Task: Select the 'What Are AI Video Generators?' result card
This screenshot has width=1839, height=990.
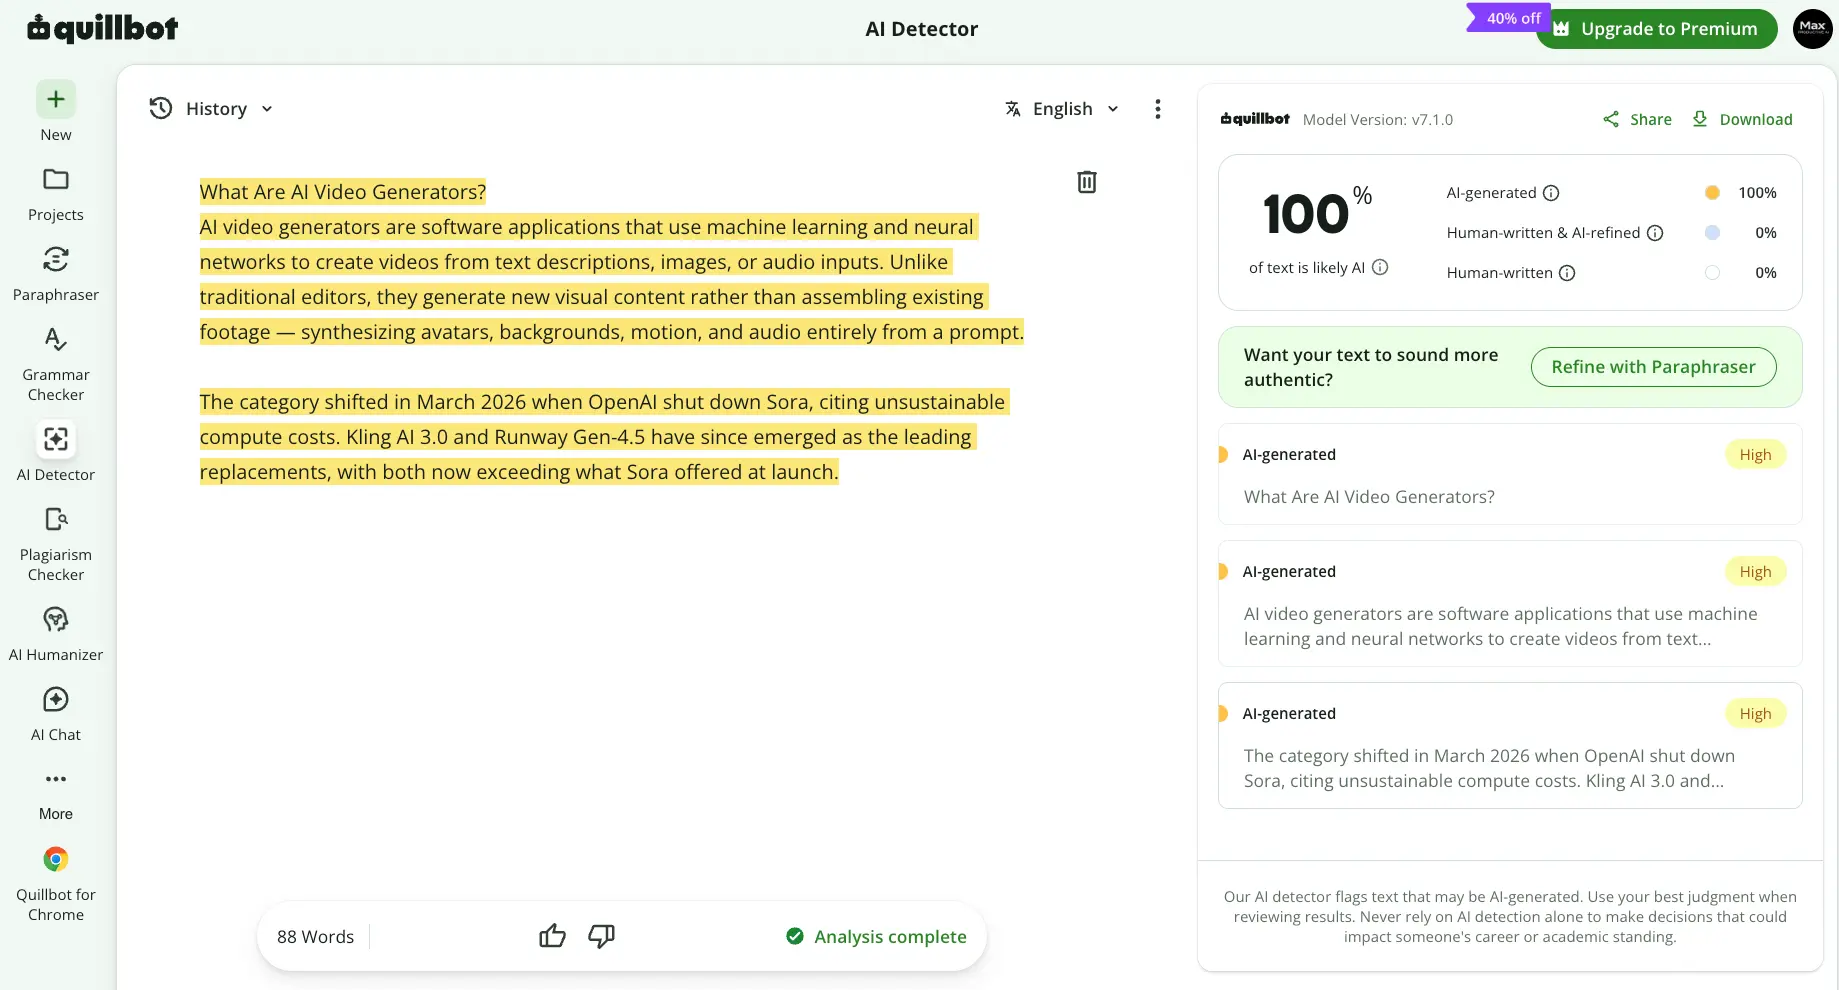Action: pyautogui.click(x=1510, y=474)
